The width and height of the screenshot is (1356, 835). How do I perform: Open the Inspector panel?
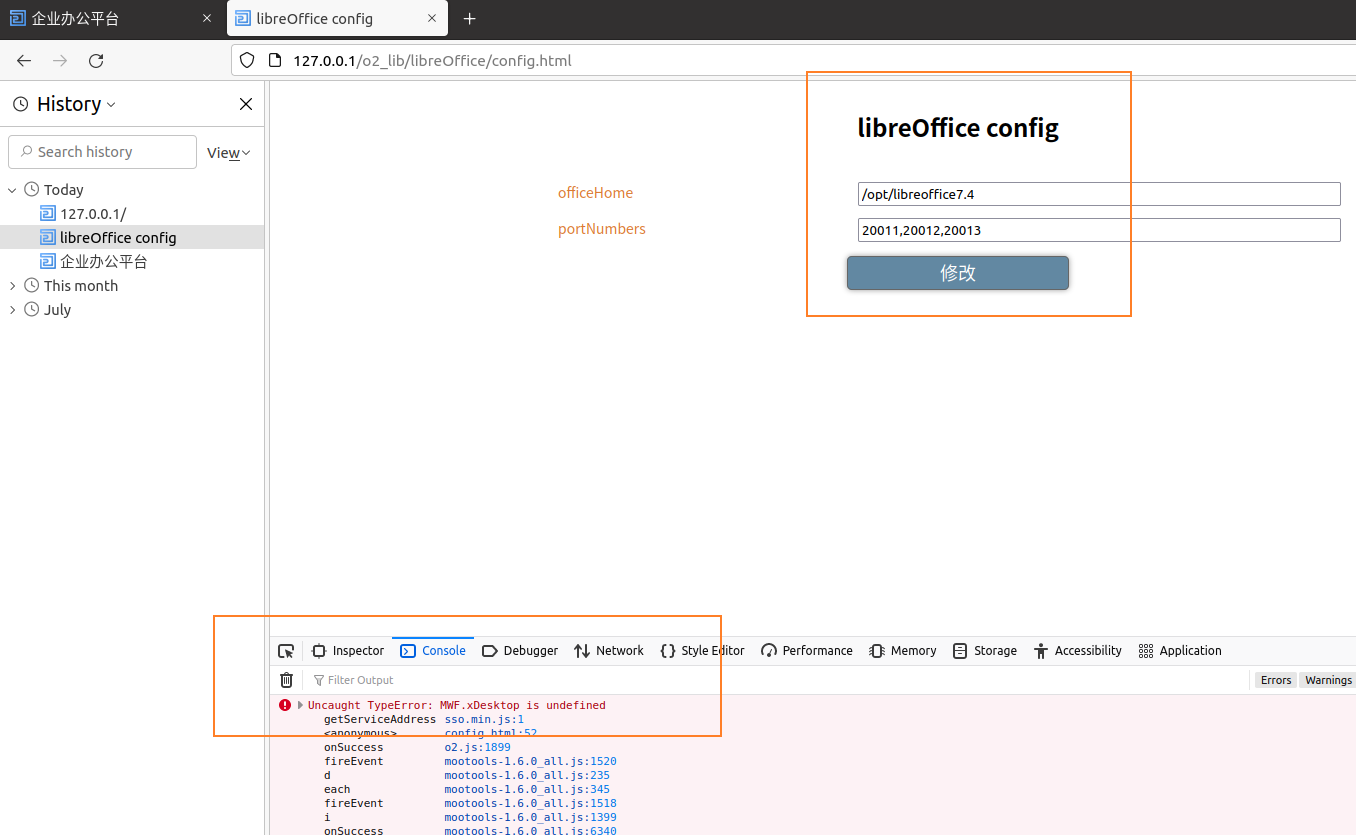(348, 651)
